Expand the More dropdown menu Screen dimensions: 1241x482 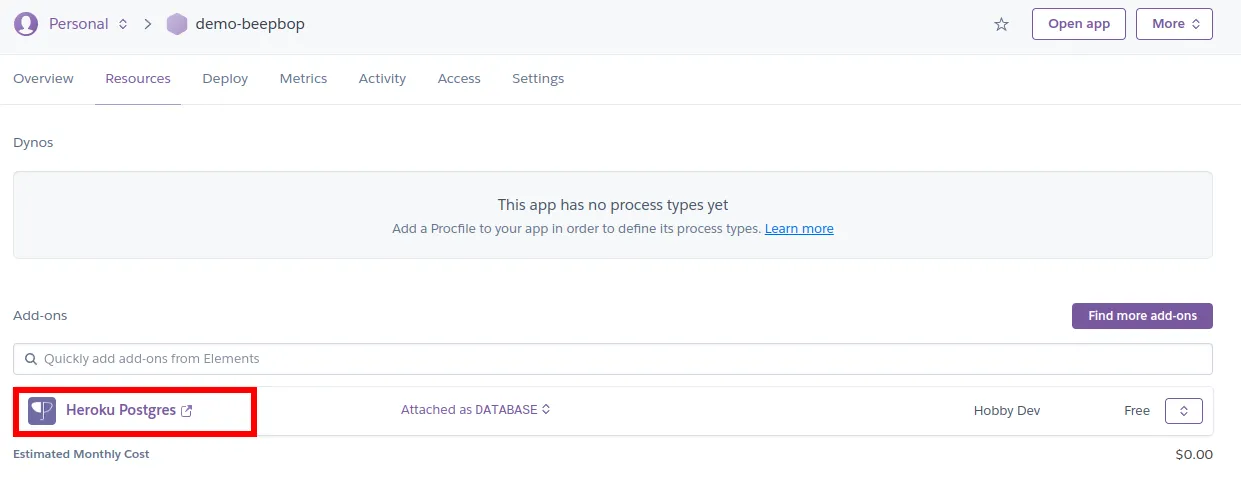coord(1174,24)
